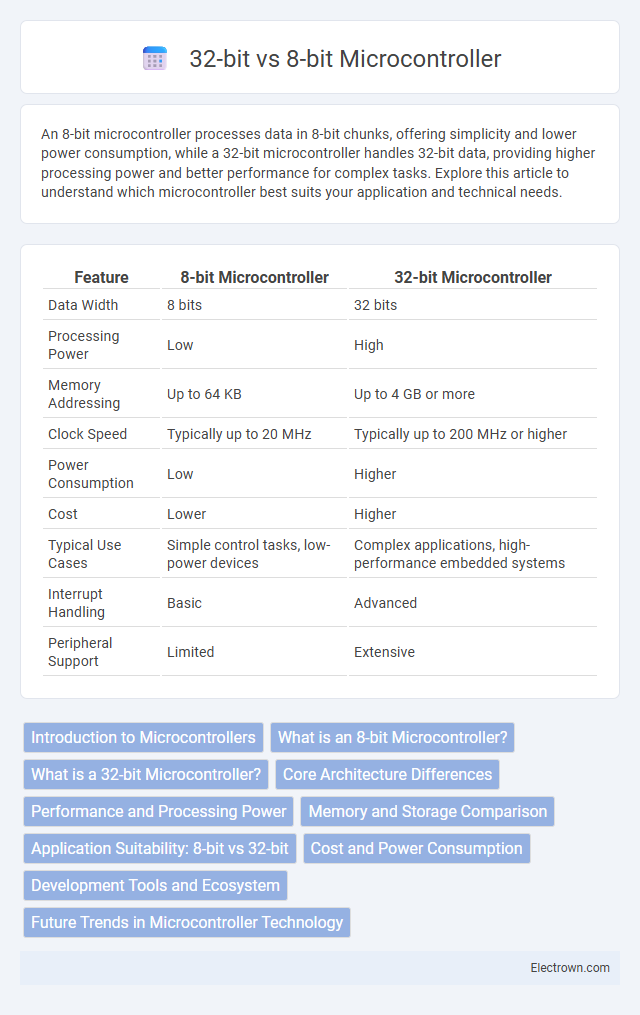Click the calendar grid icon beside the title
Image resolution: width=640 pixels, height=1015 pixels.
[x=155, y=58]
